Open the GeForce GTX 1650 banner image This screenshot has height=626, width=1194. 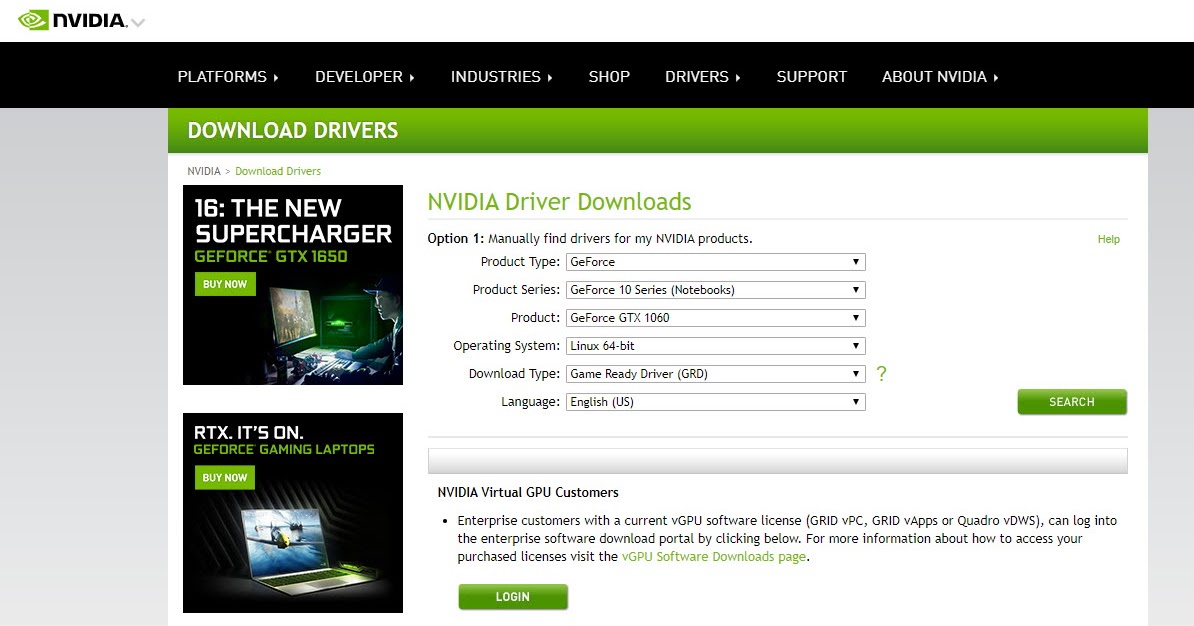[x=292, y=285]
